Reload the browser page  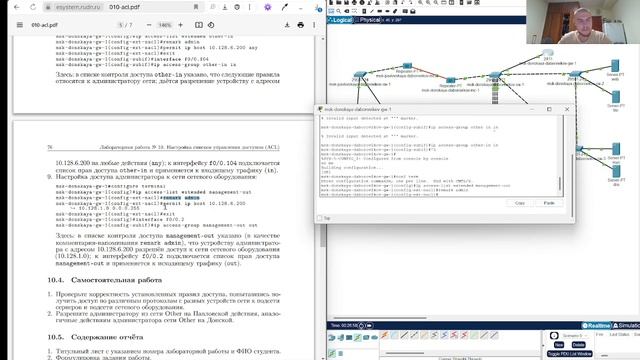click(33, 7)
